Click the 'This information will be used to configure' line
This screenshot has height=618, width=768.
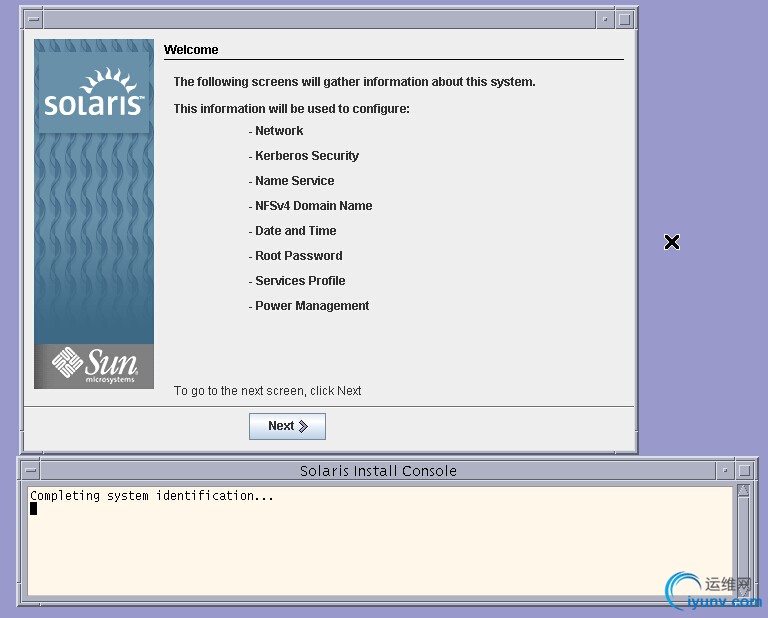pos(291,109)
